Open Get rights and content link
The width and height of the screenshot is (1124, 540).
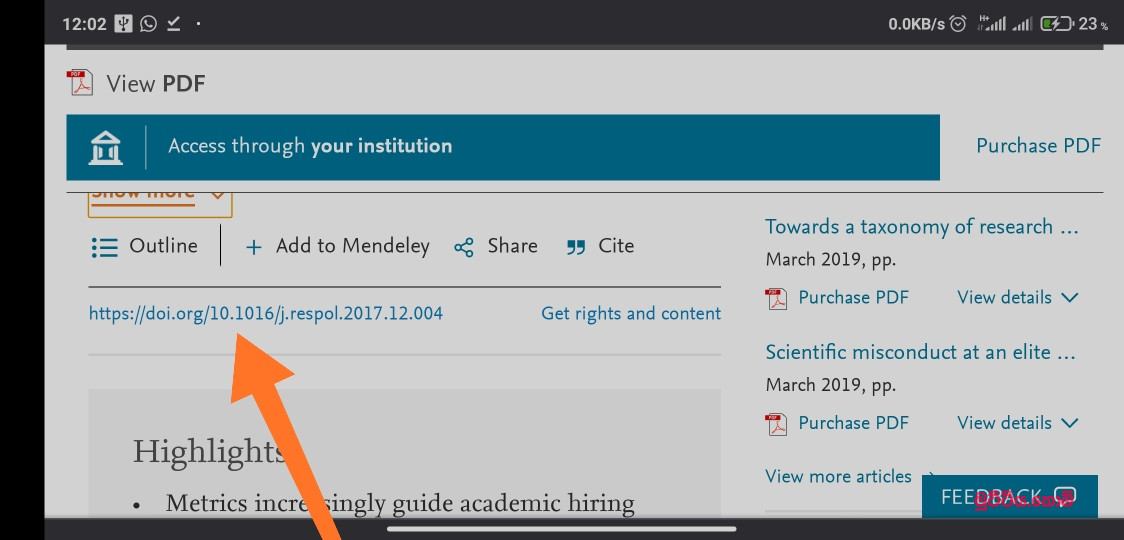[631, 313]
